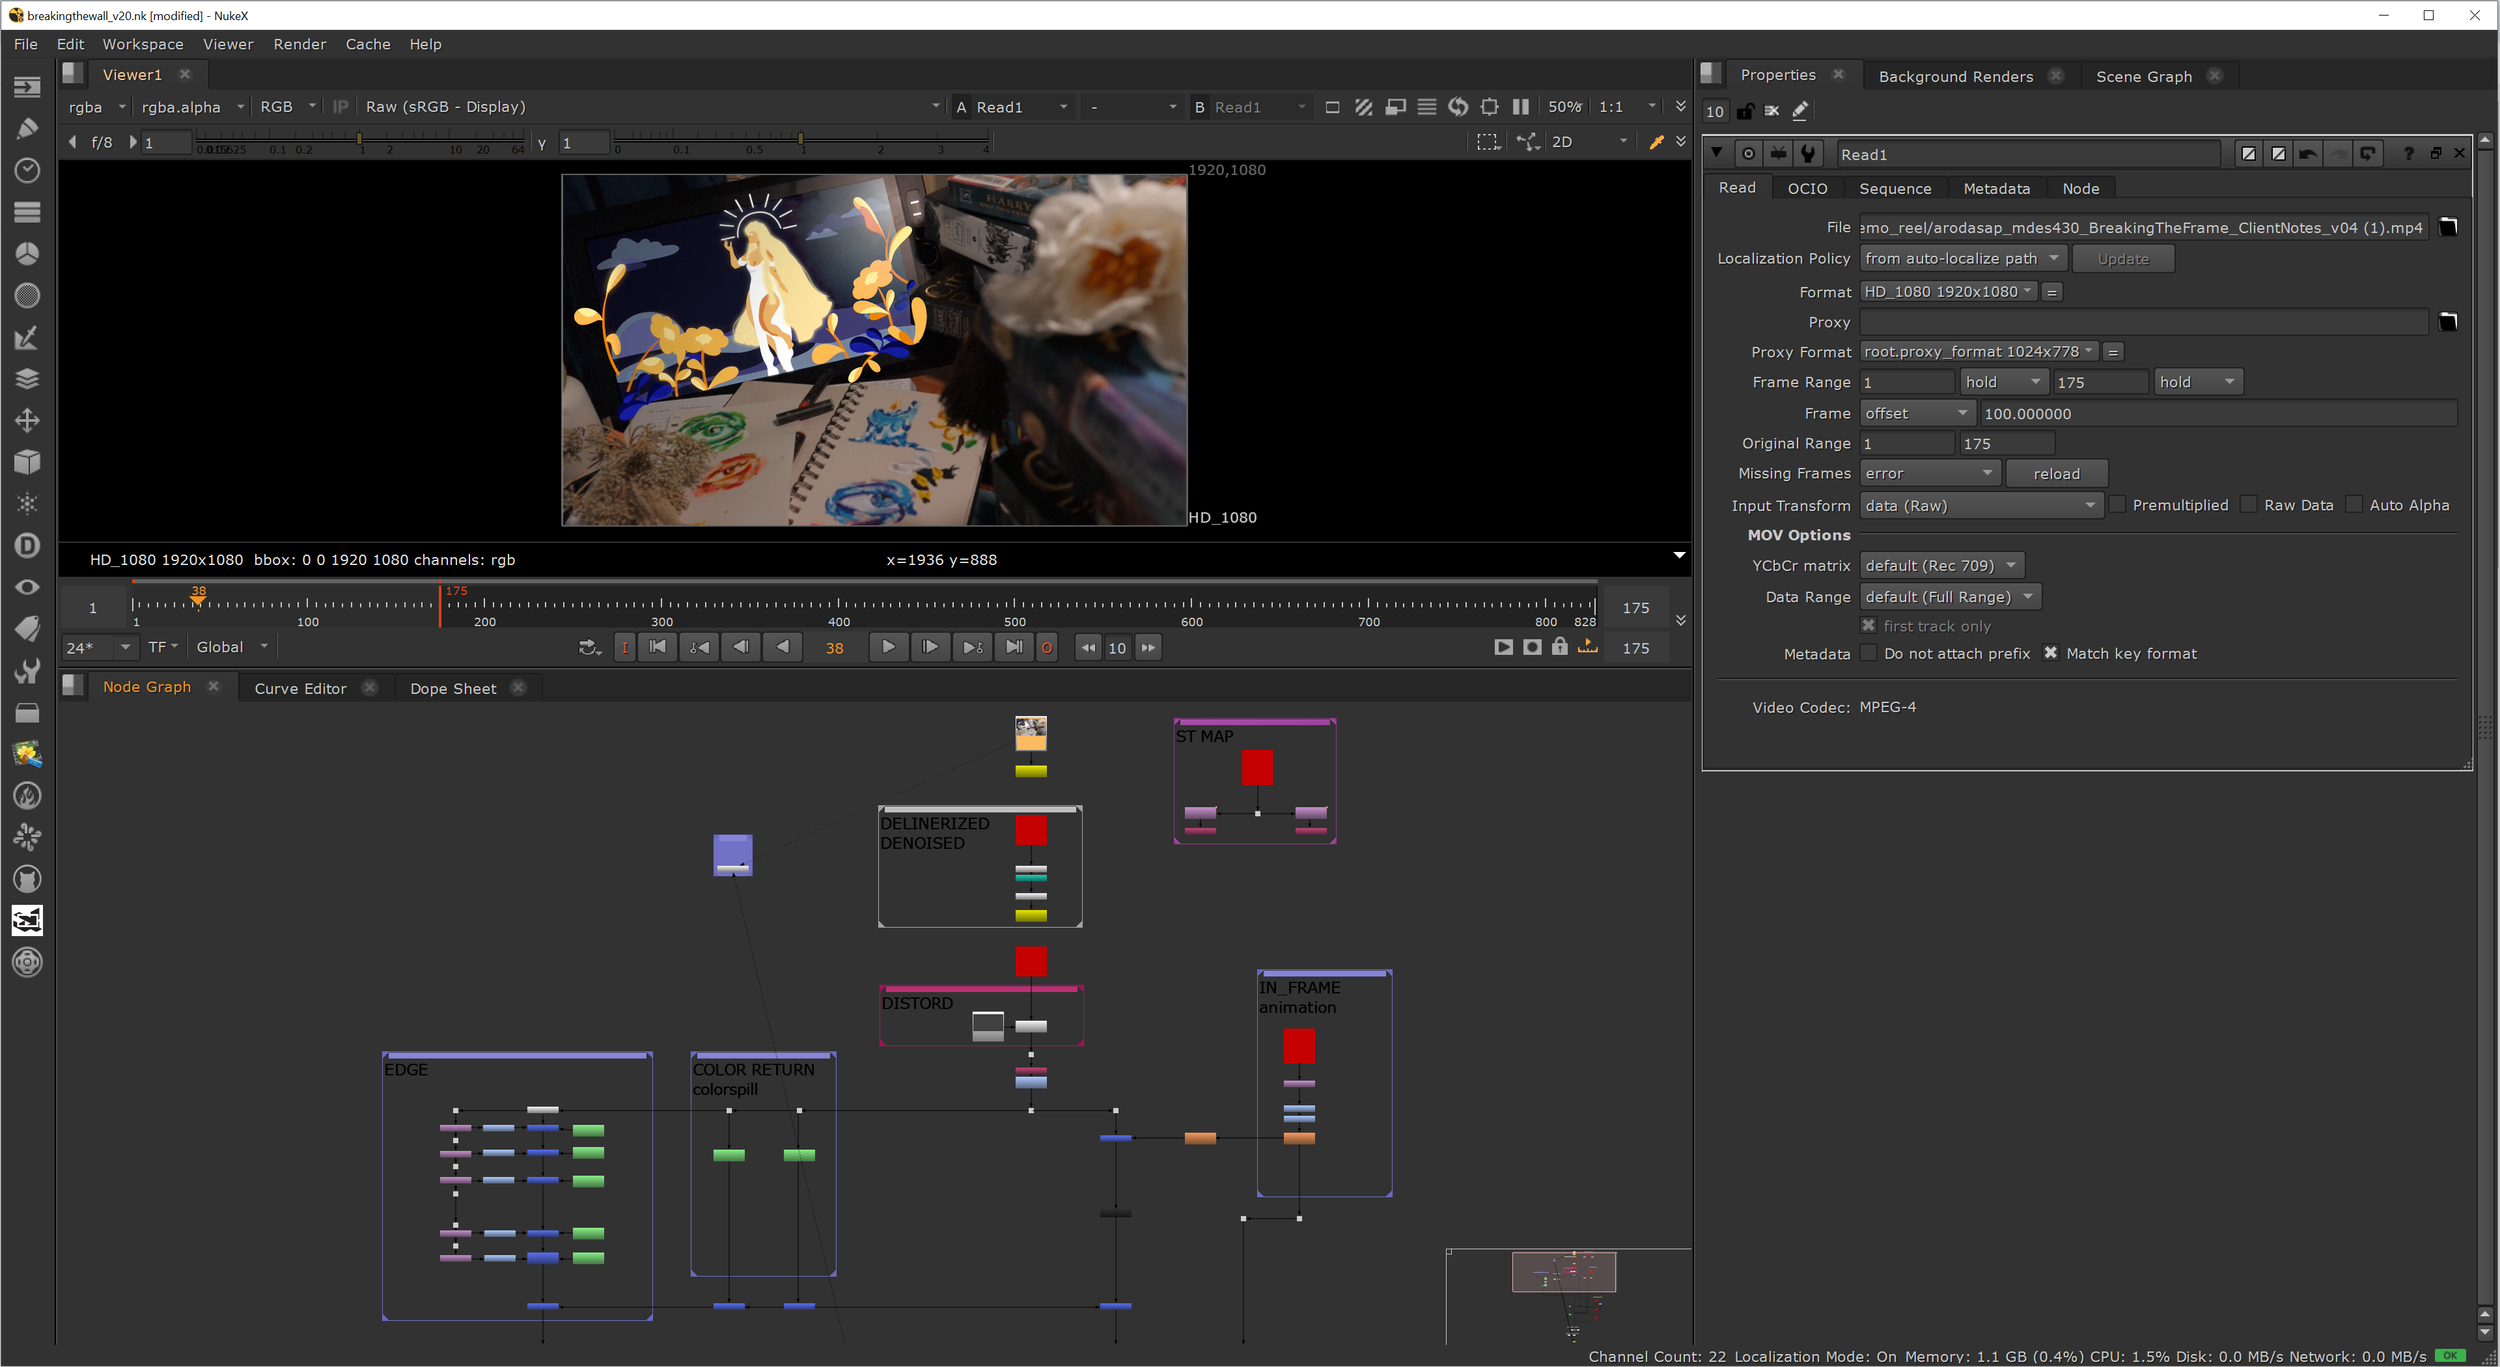
Task: Open the YCbCr matrix dropdown
Action: point(1942,565)
